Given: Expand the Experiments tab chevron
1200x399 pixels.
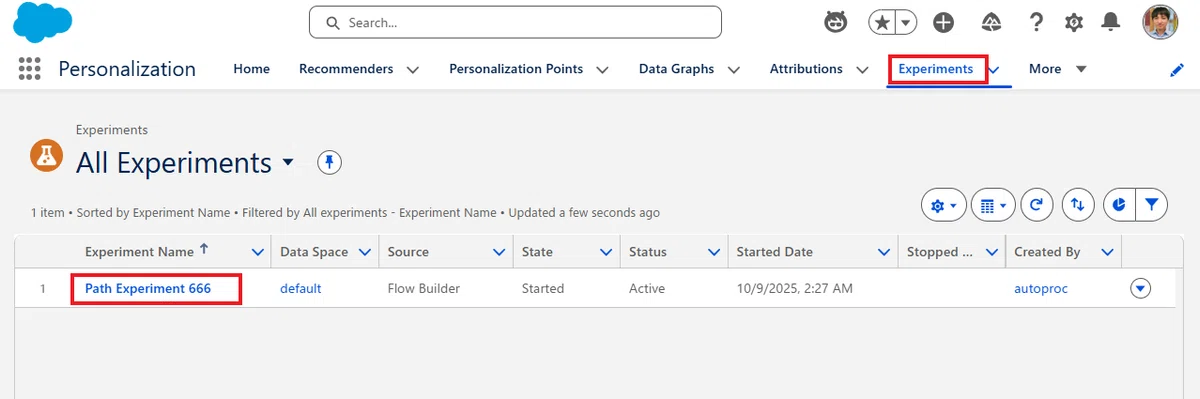Looking at the screenshot, I should pos(994,70).
